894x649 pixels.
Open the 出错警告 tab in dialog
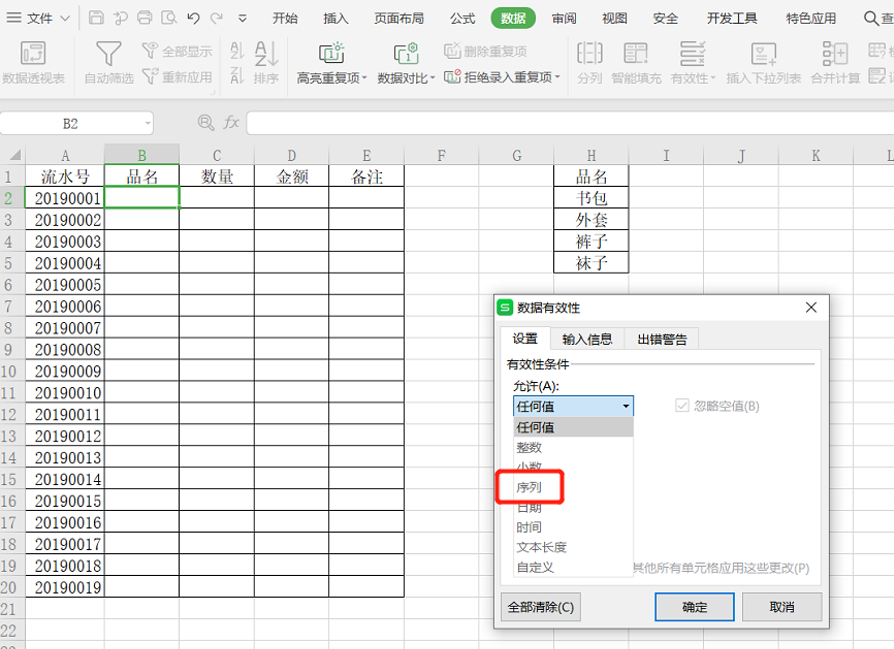[x=662, y=339]
